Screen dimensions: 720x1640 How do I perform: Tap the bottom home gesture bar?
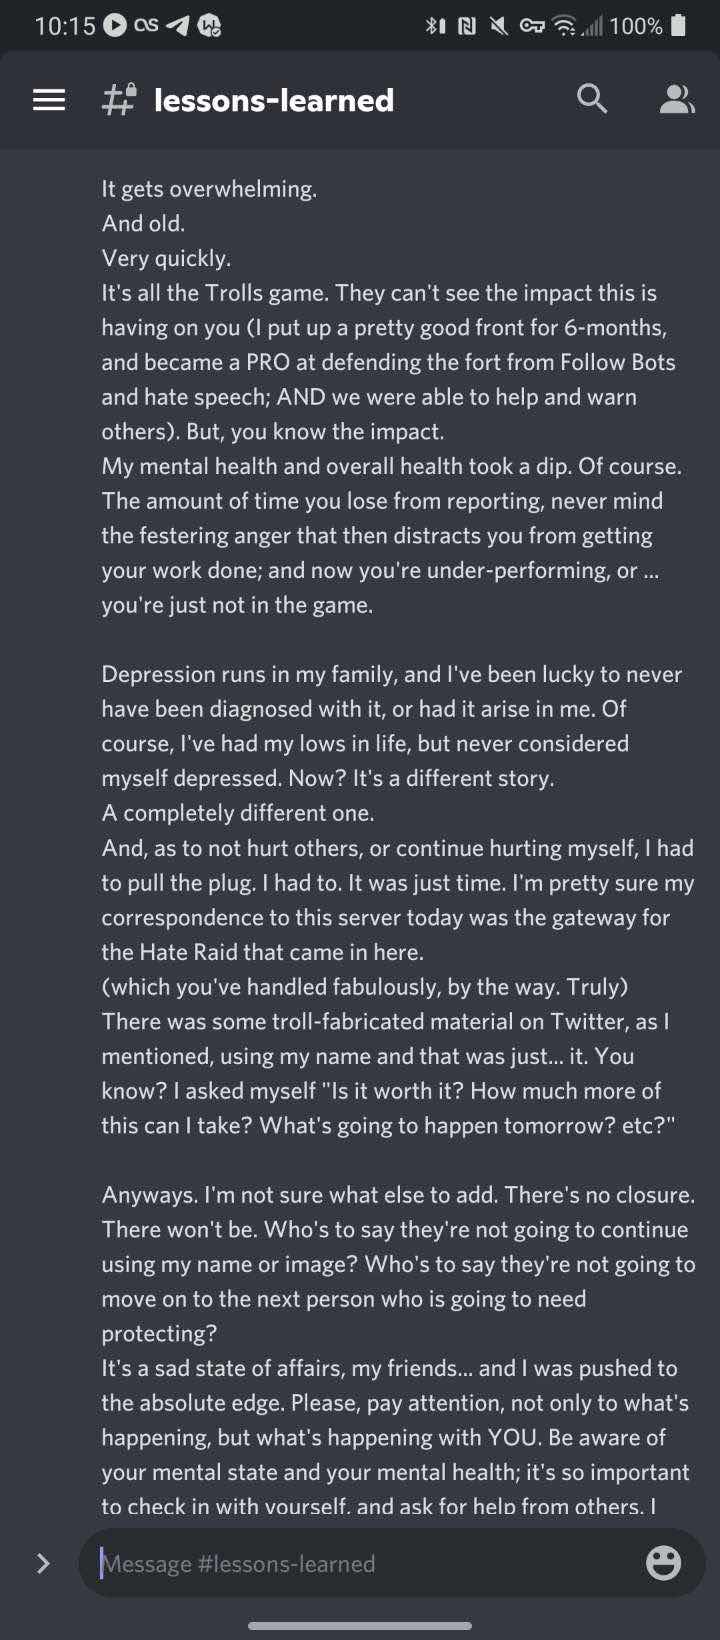pyautogui.click(x=360, y=1626)
